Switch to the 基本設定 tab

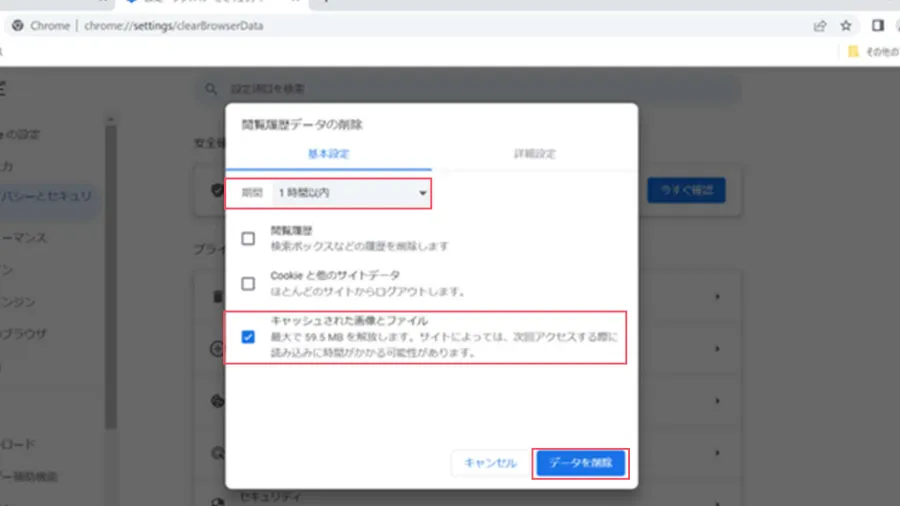point(328,154)
